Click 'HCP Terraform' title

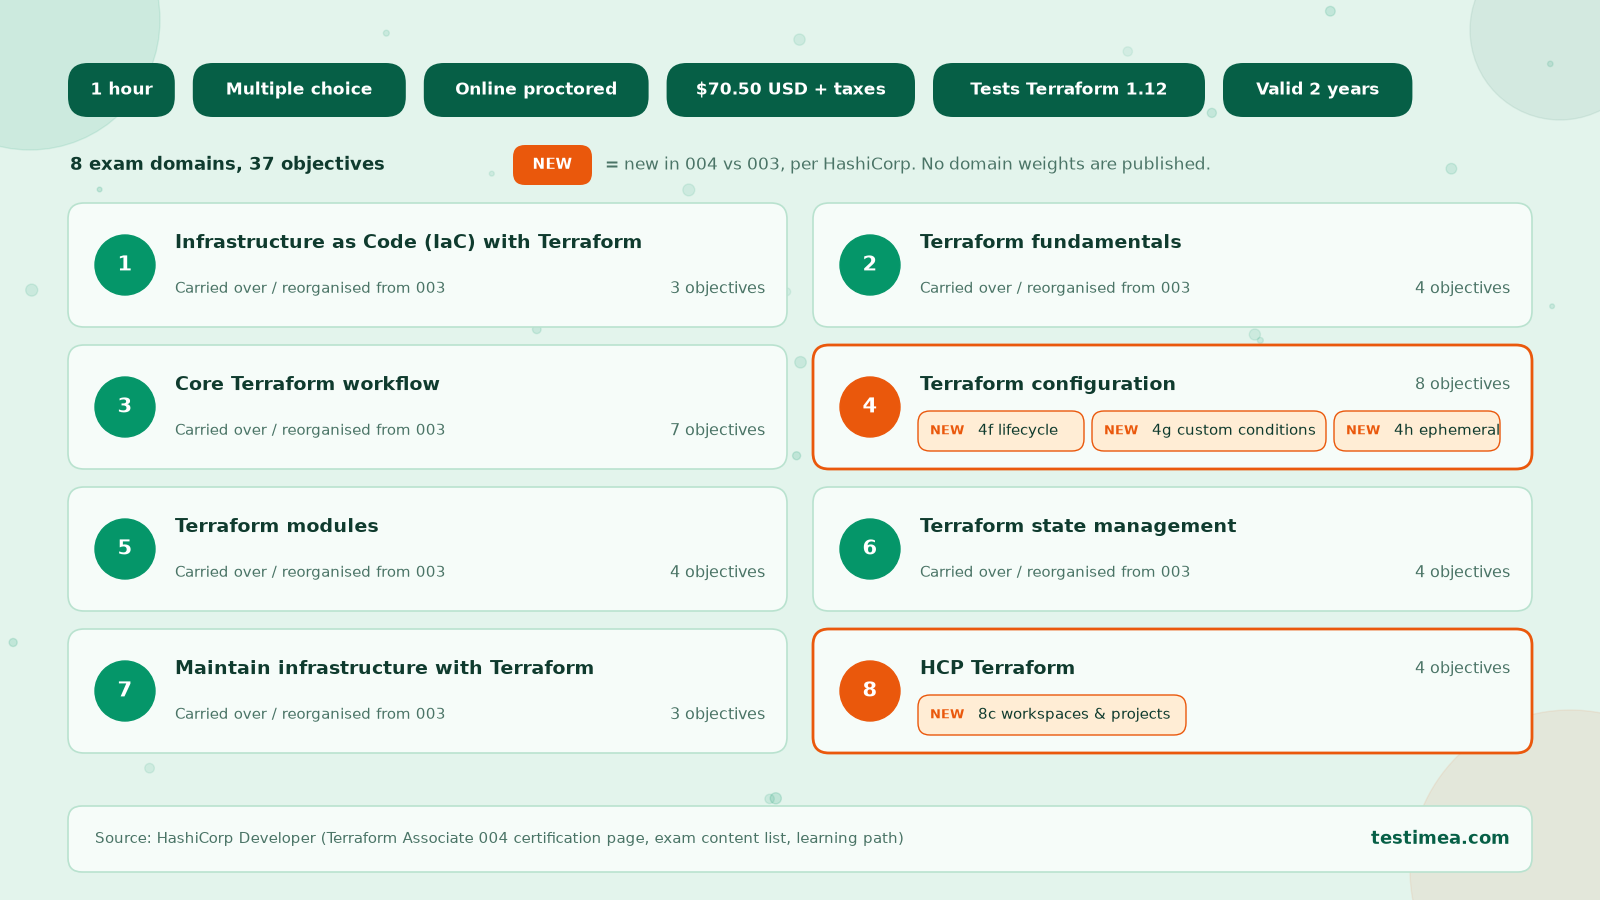click(997, 668)
